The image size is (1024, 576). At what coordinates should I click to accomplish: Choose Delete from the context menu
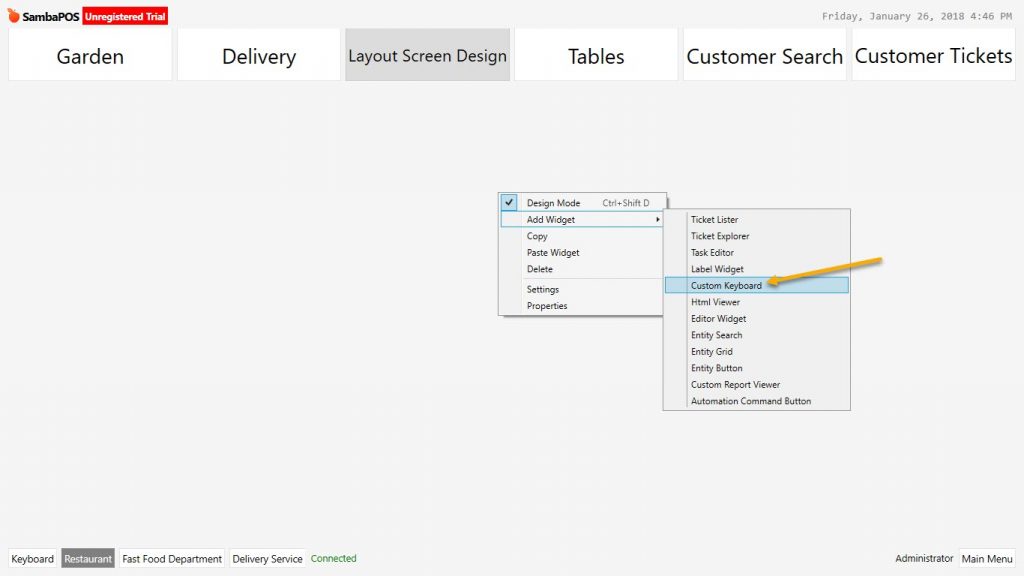point(581,268)
